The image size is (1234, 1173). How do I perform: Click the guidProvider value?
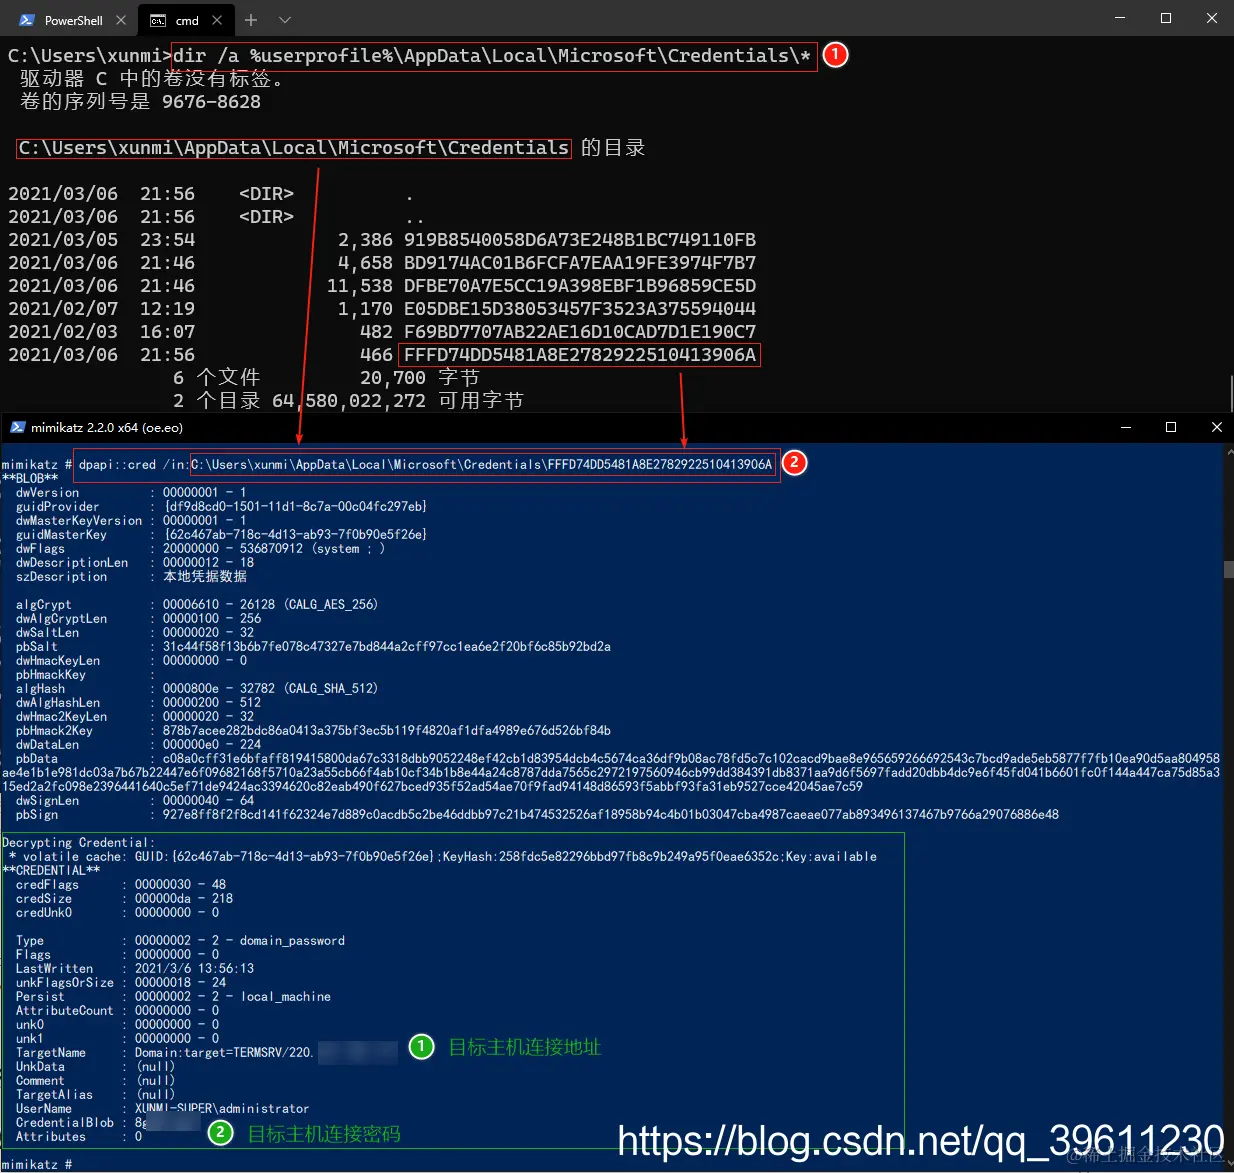tap(295, 507)
